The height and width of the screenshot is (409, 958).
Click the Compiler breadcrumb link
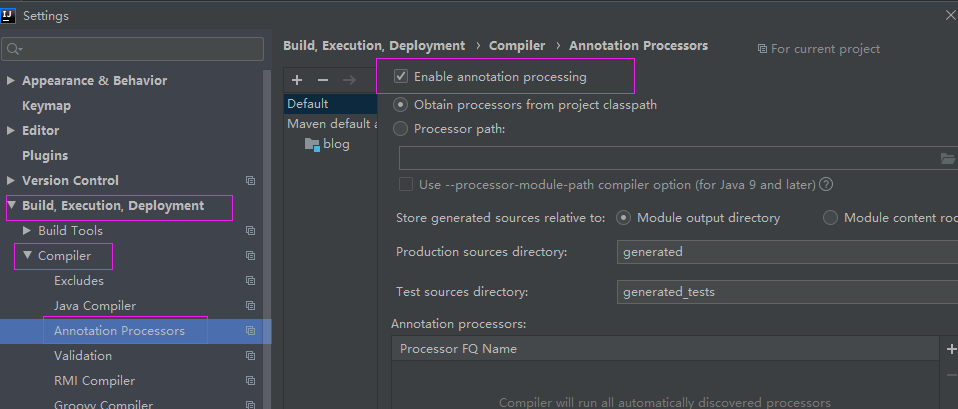coord(517,45)
